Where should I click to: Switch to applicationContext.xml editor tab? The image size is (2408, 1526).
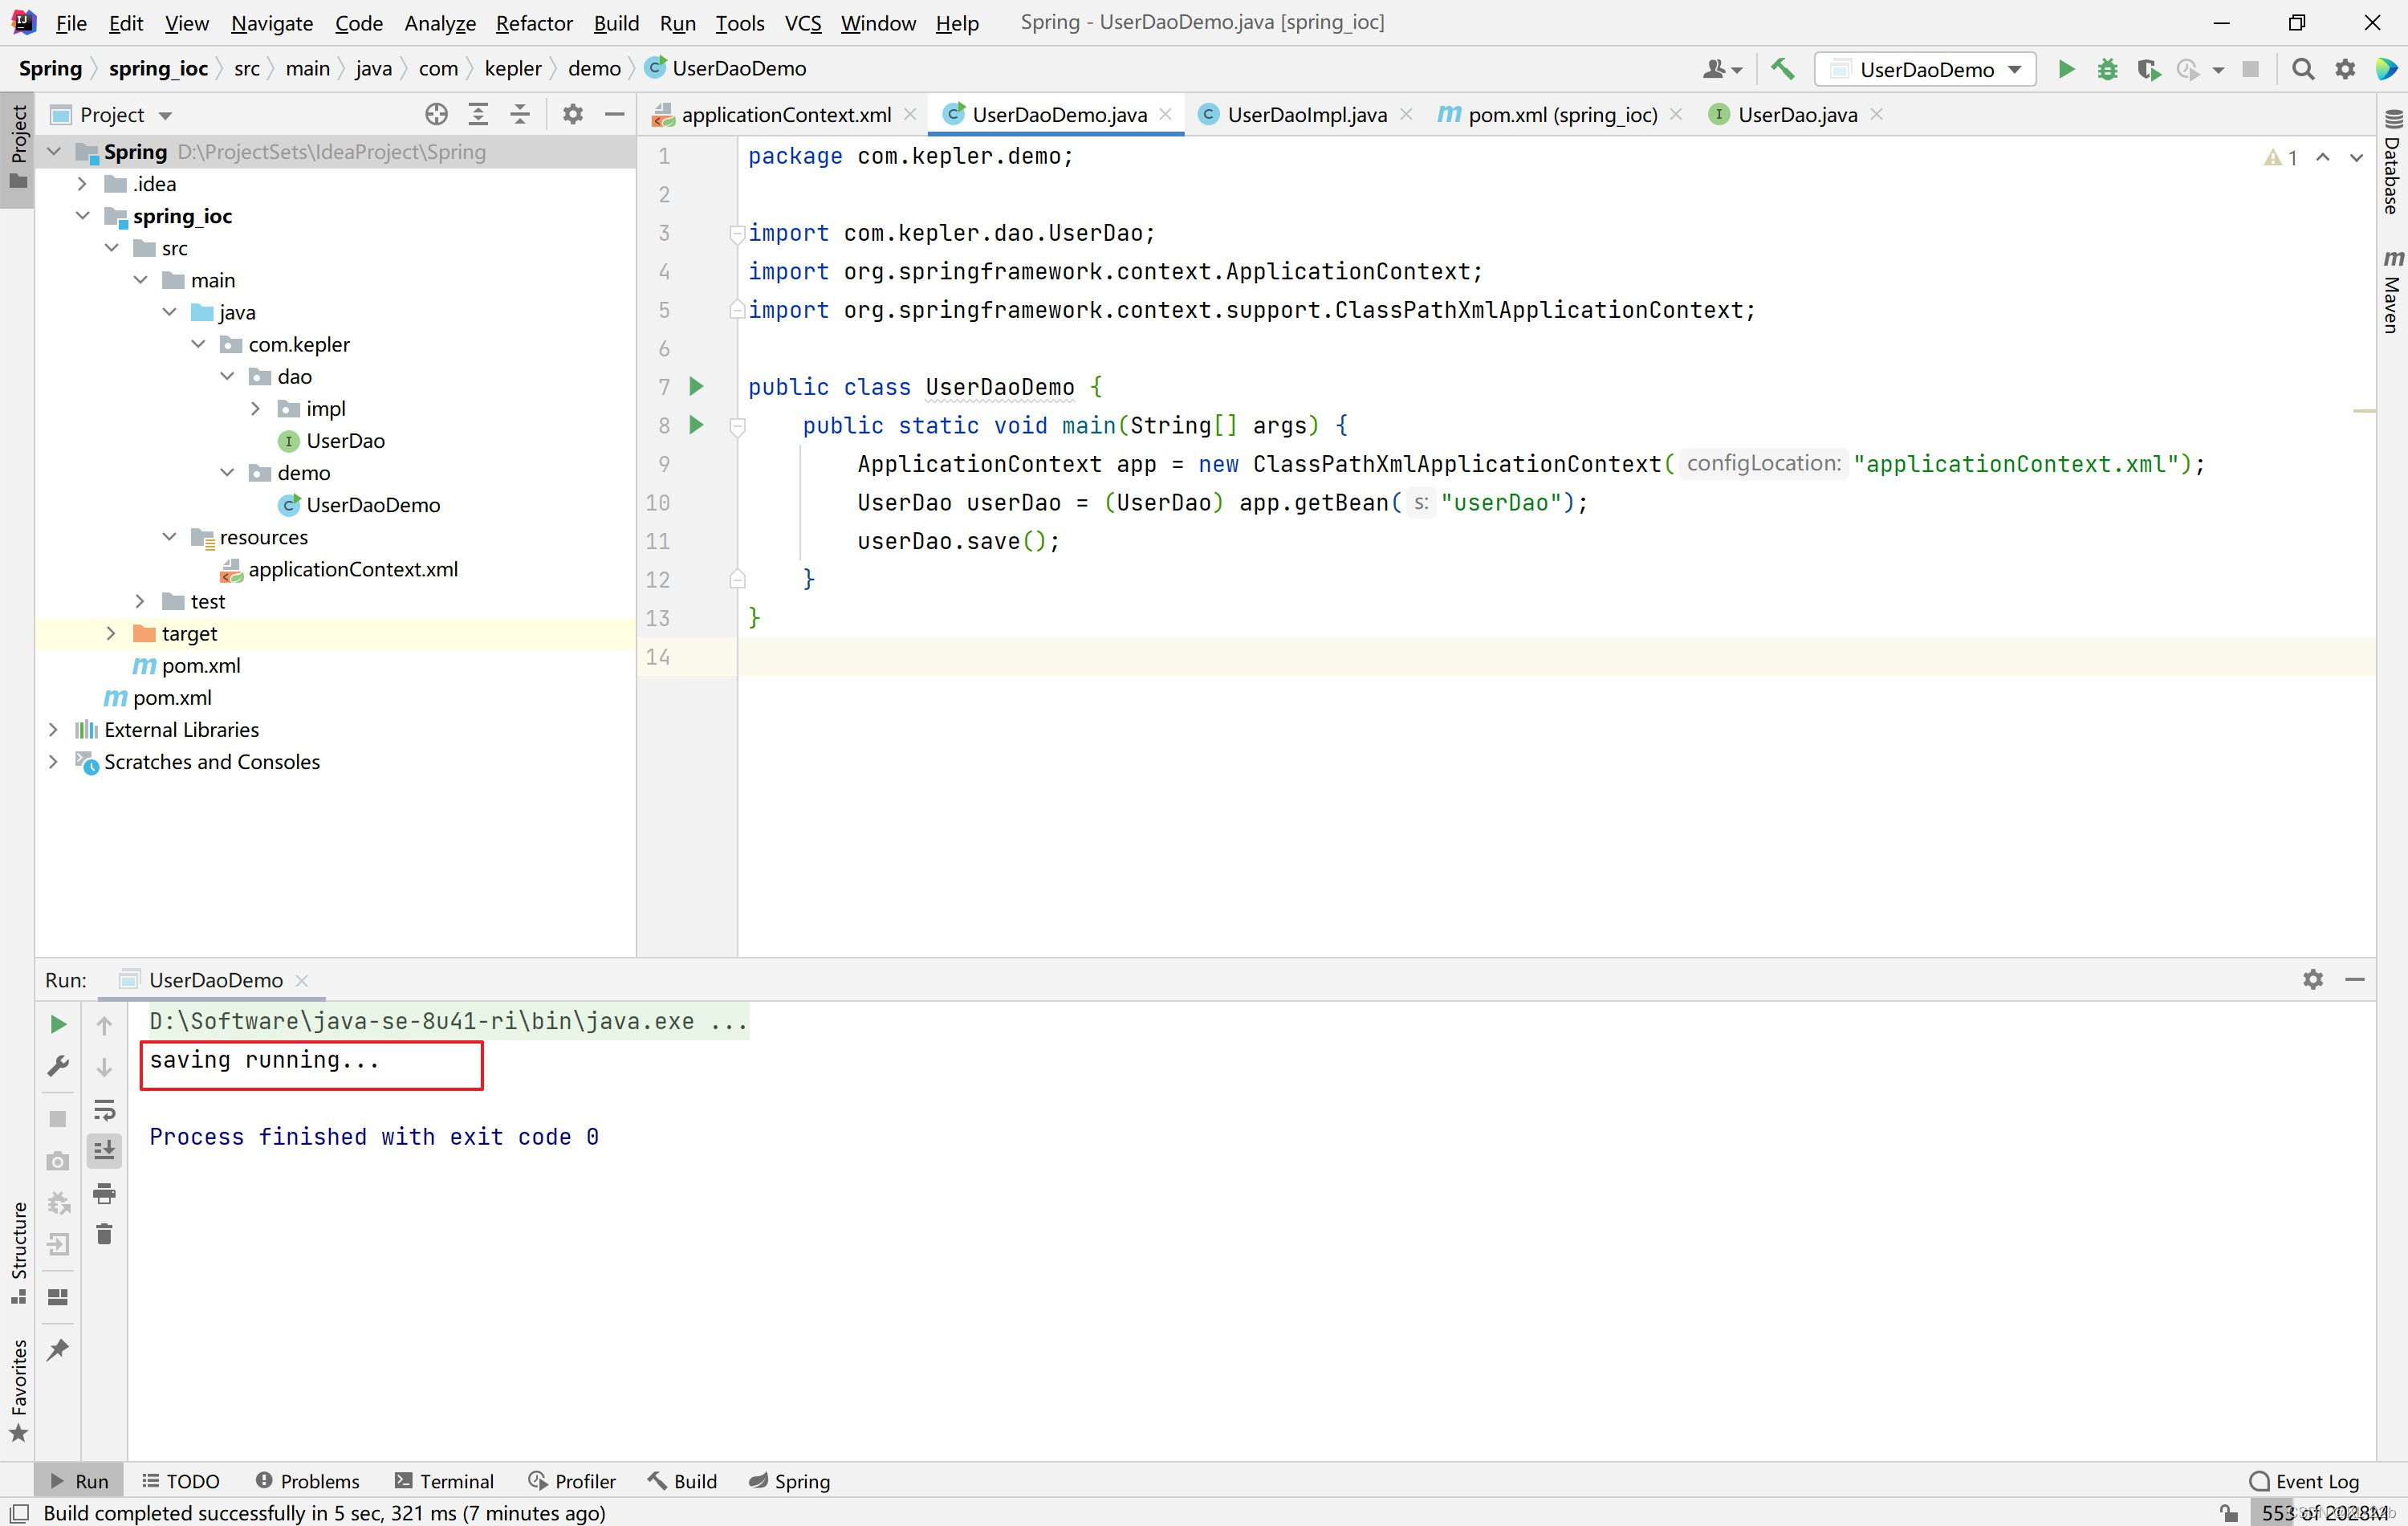pyautogui.click(x=785, y=115)
